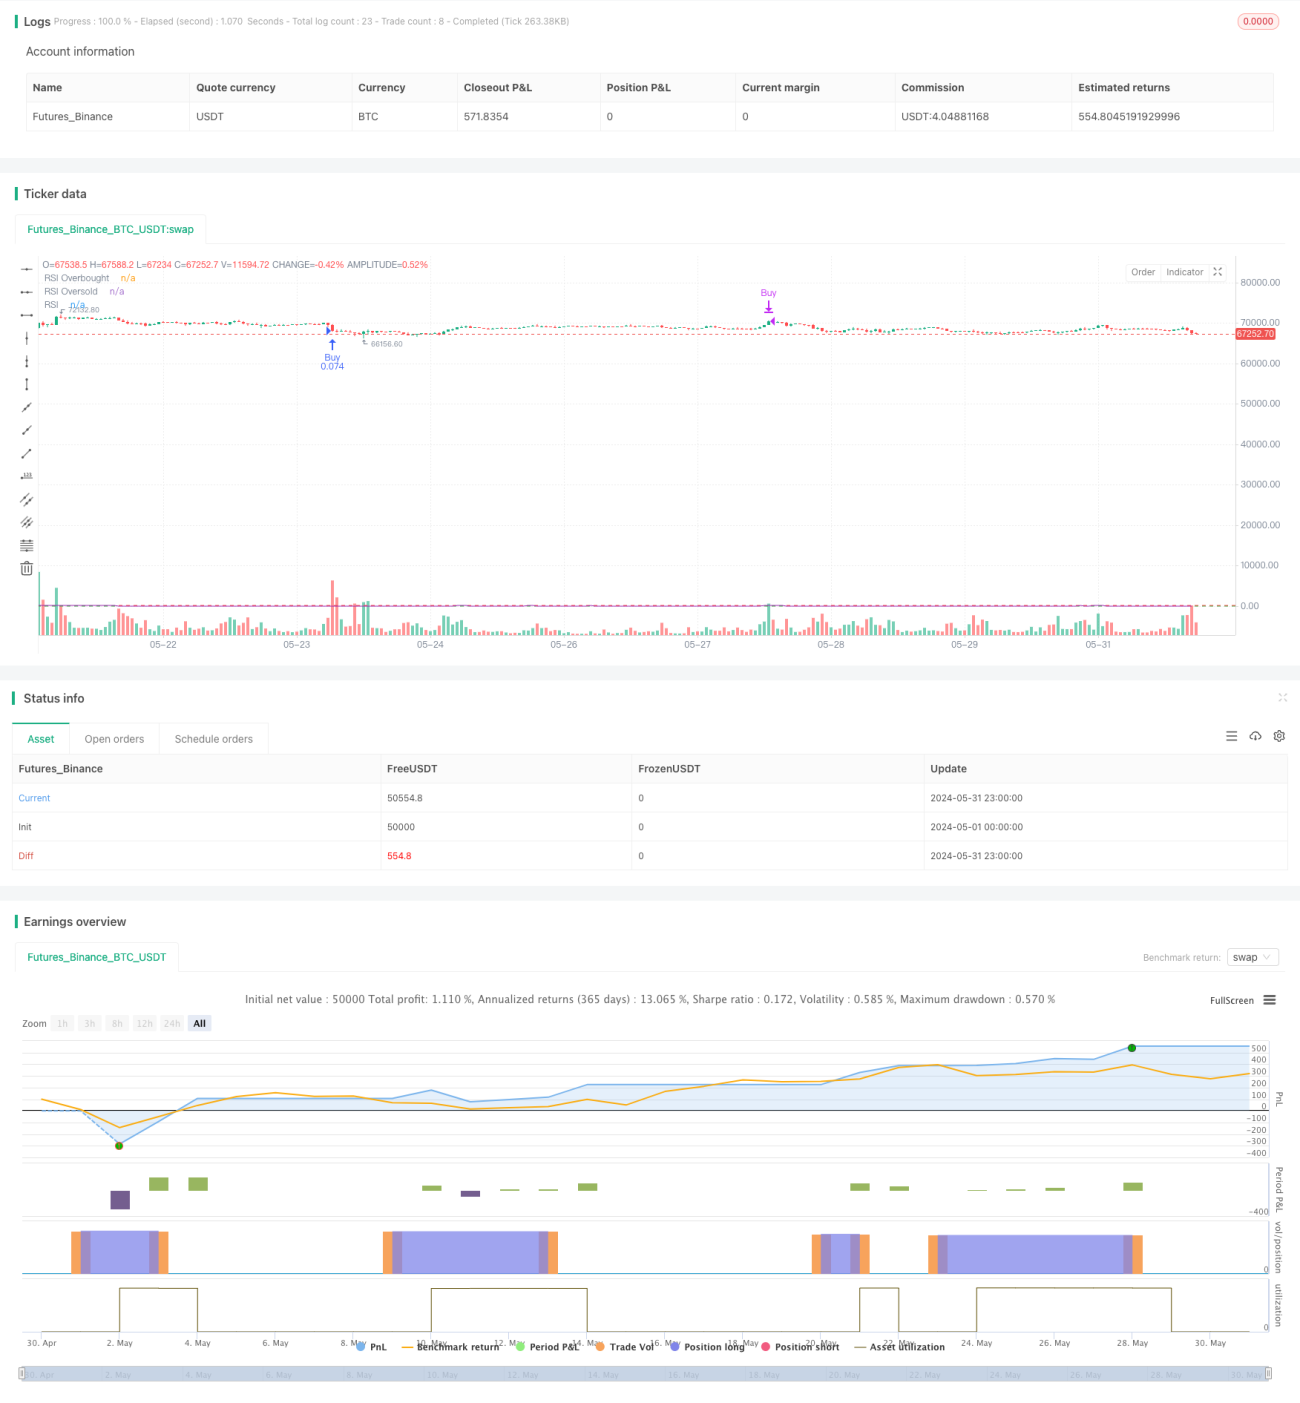Toggle the Position long legend series
The image size is (1300, 1403).
tap(707, 1347)
